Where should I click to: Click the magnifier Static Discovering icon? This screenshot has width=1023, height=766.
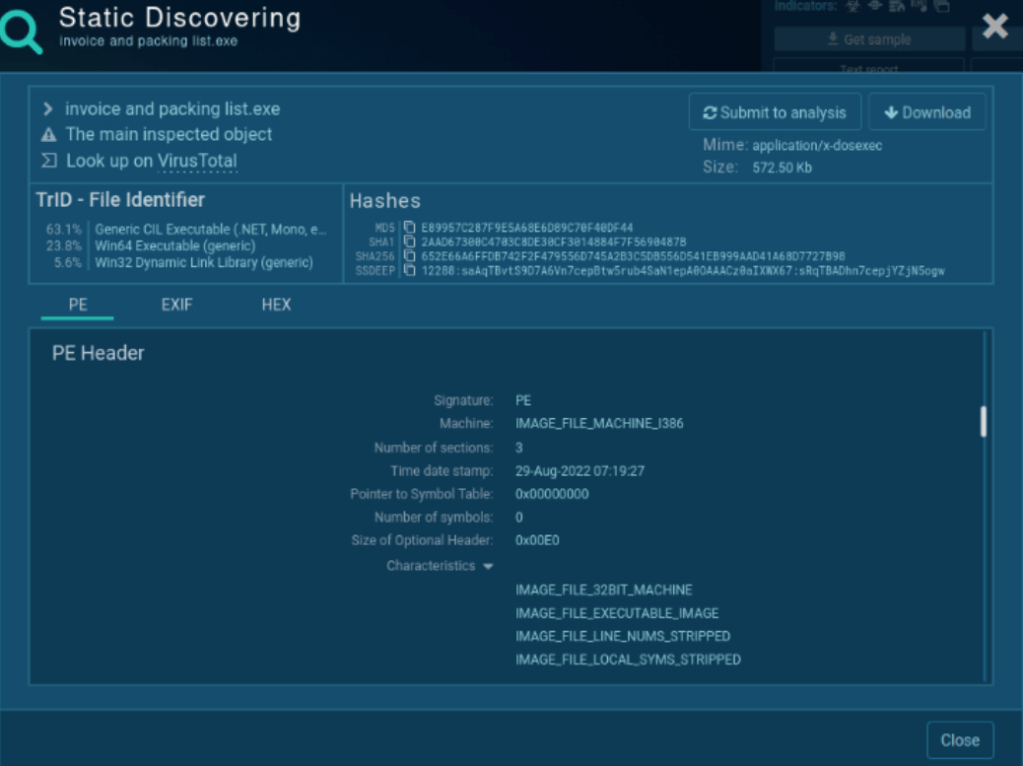coord(22,31)
